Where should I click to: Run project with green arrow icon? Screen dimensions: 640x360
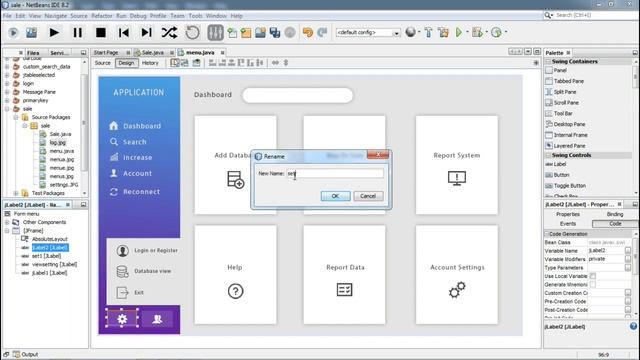pos(459,32)
